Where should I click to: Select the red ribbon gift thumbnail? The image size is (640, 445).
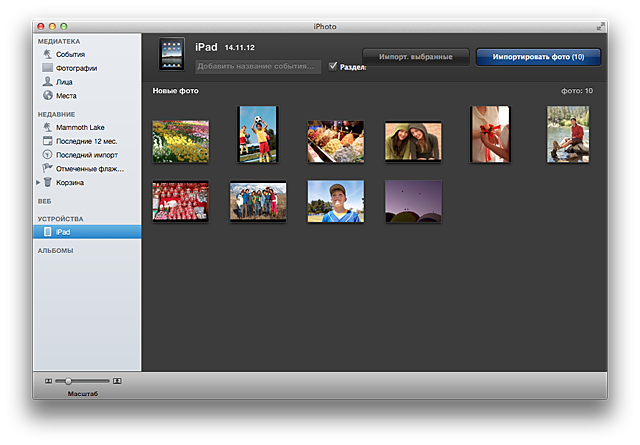coord(490,134)
